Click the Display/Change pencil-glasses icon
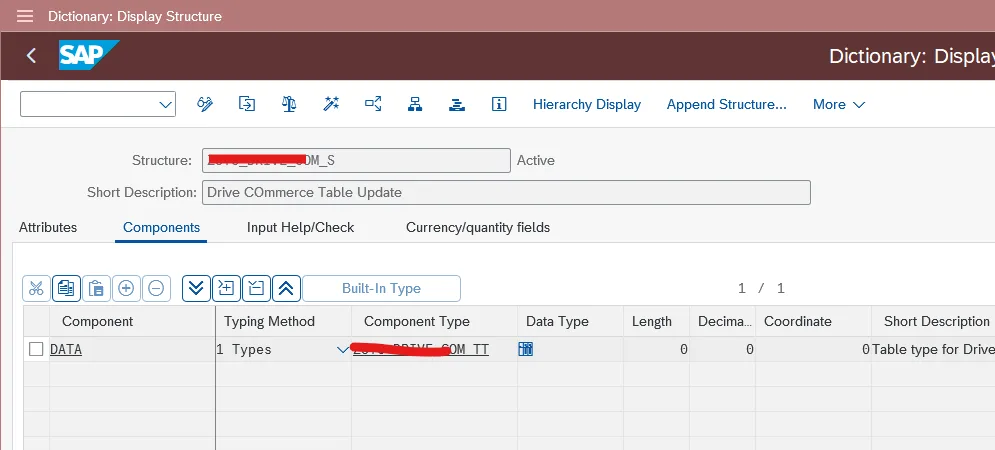 [206, 104]
